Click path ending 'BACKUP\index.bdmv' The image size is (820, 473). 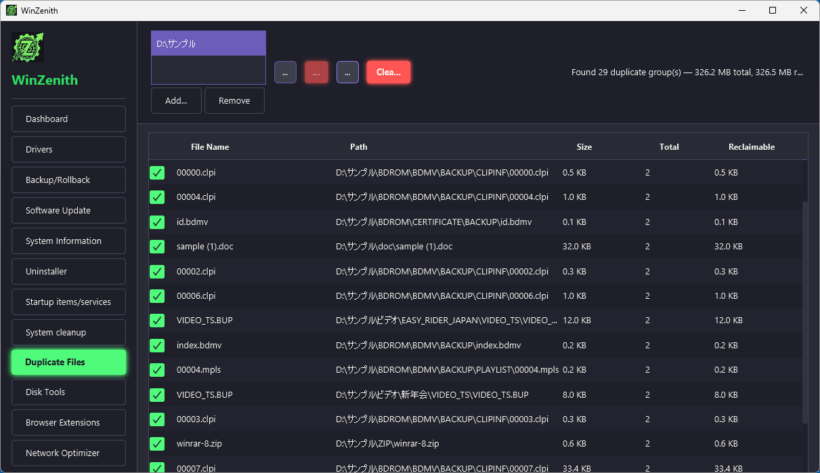pos(428,345)
